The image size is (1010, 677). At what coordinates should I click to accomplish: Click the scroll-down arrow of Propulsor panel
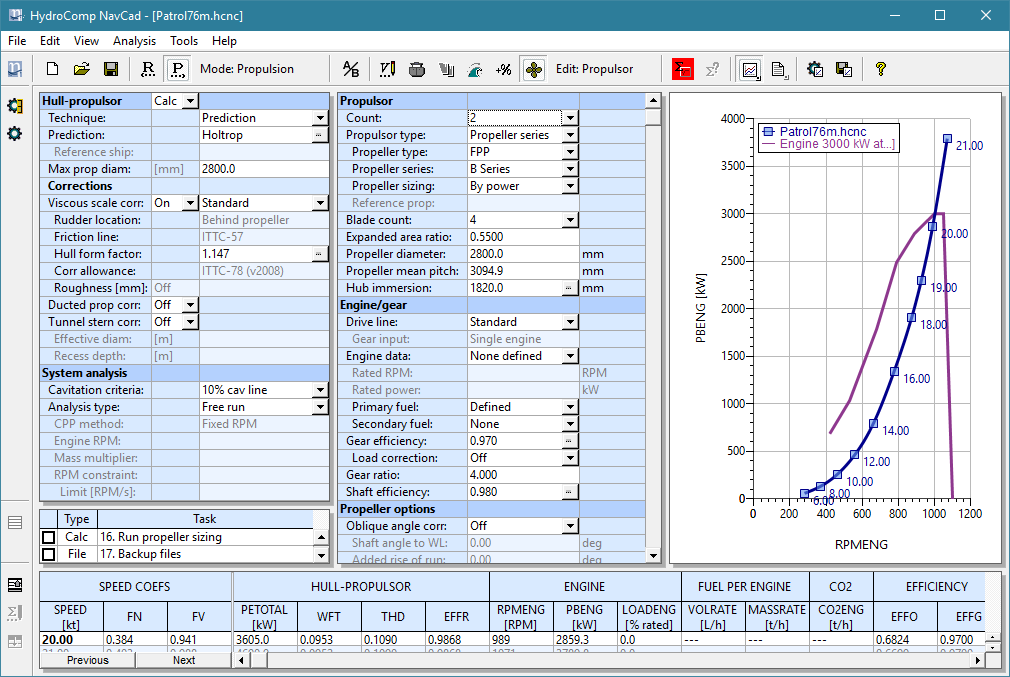653,555
